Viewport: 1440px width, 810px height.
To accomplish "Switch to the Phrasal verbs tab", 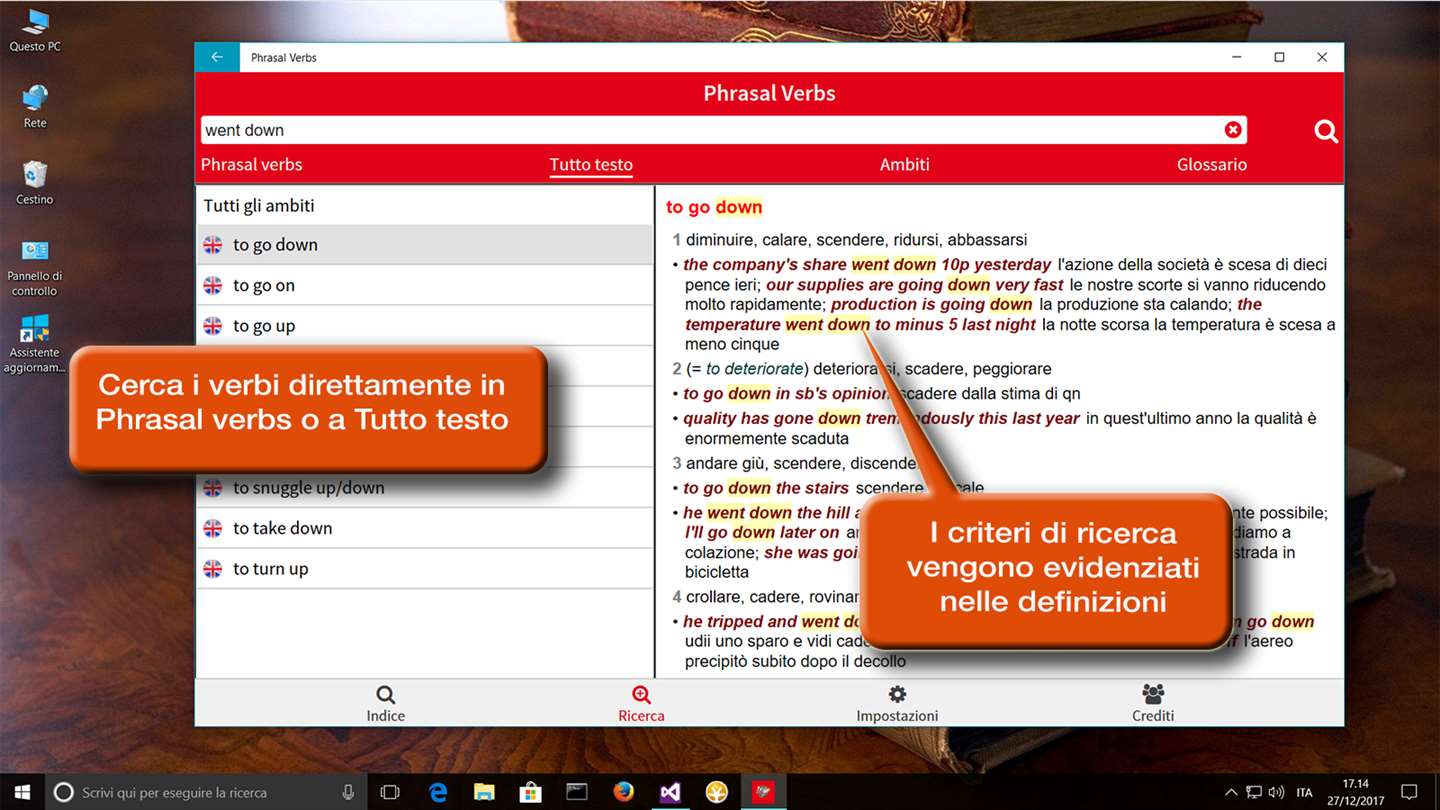I will (251, 165).
